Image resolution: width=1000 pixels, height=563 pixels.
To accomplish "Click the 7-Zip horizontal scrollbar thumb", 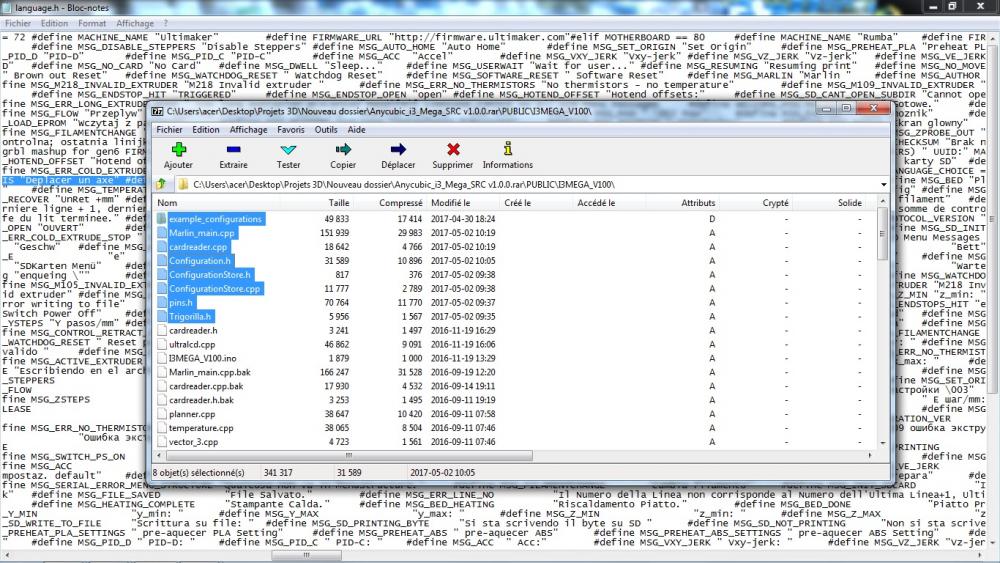I will click(349, 455).
